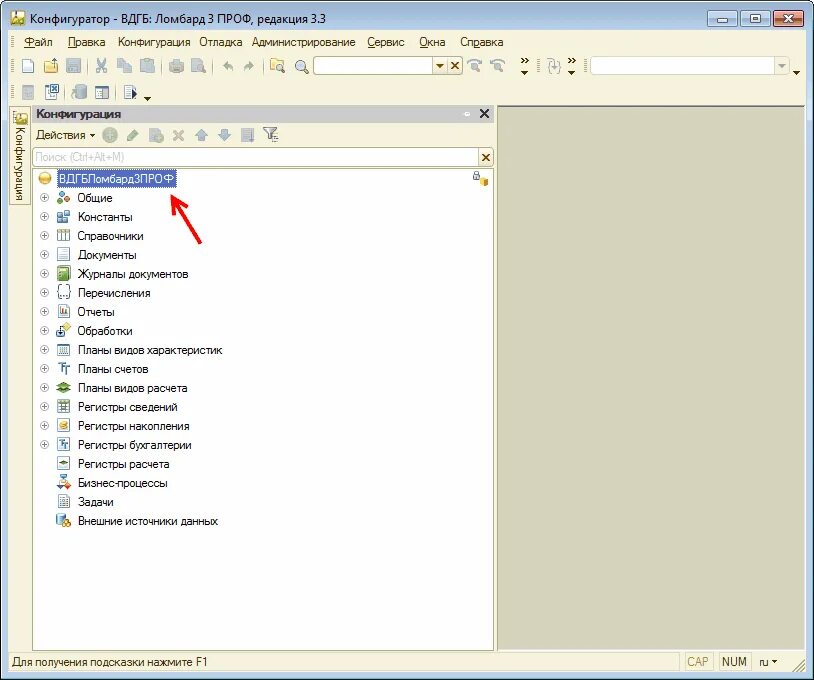Click the Paste clipboard toolbar icon
The image size is (814, 680).
(x=147, y=66)
